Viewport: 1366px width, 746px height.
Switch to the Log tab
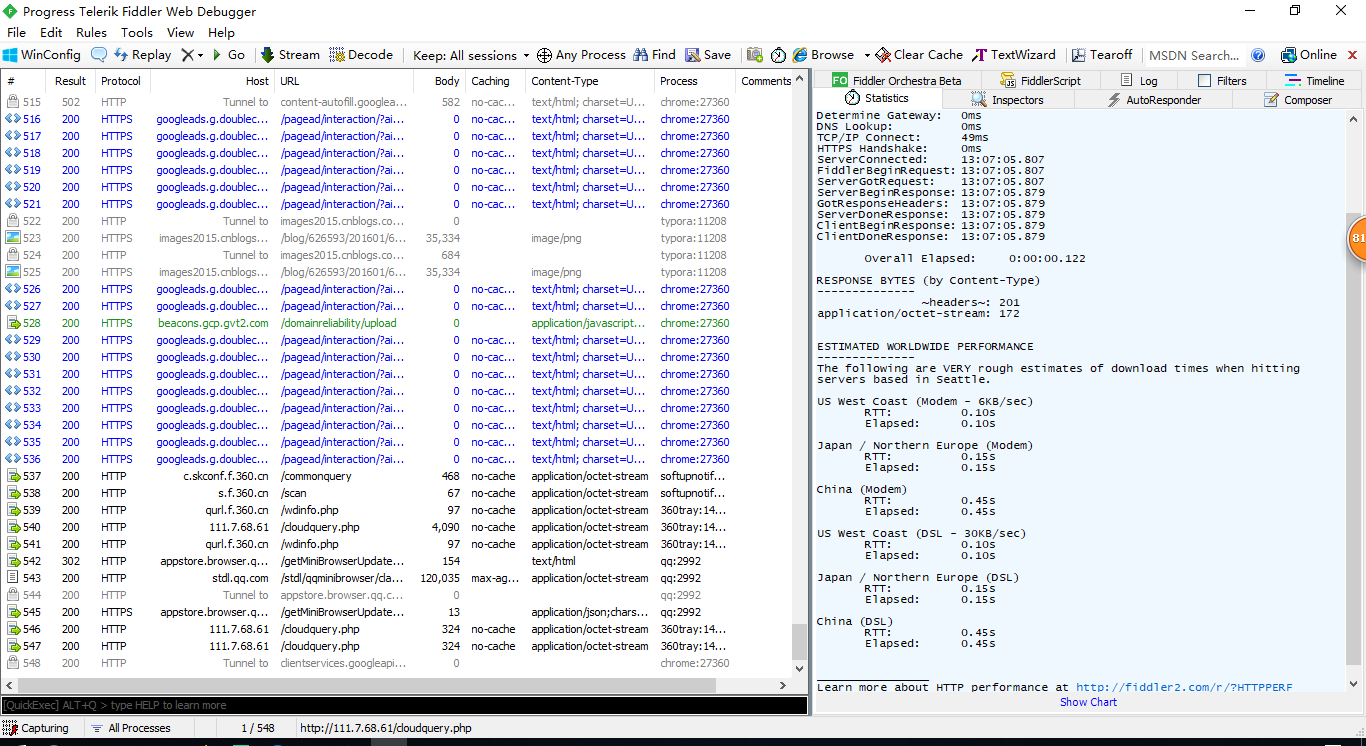pos(1139,81)
